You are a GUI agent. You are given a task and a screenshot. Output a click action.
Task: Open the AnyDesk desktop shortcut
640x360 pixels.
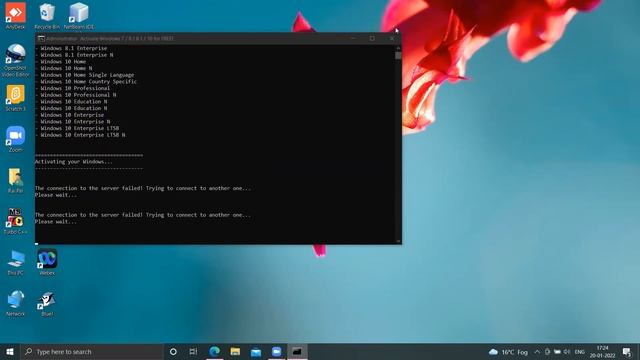pyautogui.click(x=16, y=16)
